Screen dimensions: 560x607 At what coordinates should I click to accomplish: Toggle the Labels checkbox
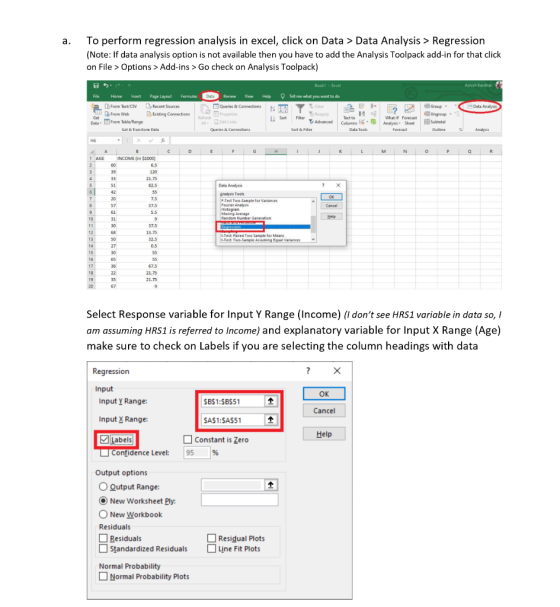tap(104, 440)
